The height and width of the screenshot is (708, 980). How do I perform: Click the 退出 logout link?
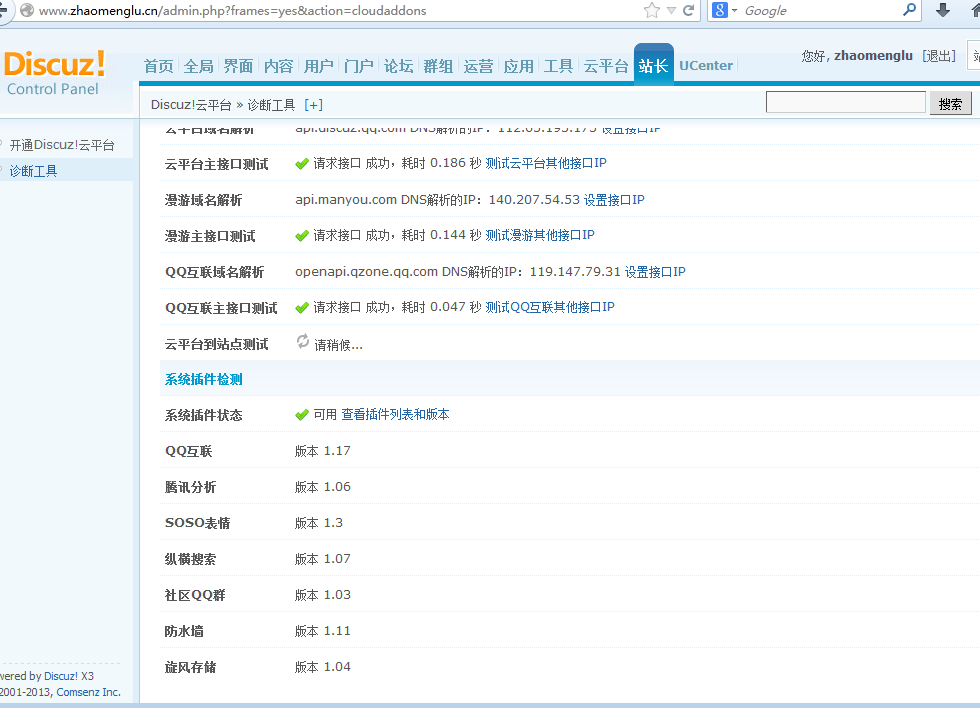[x=939, y=56]
